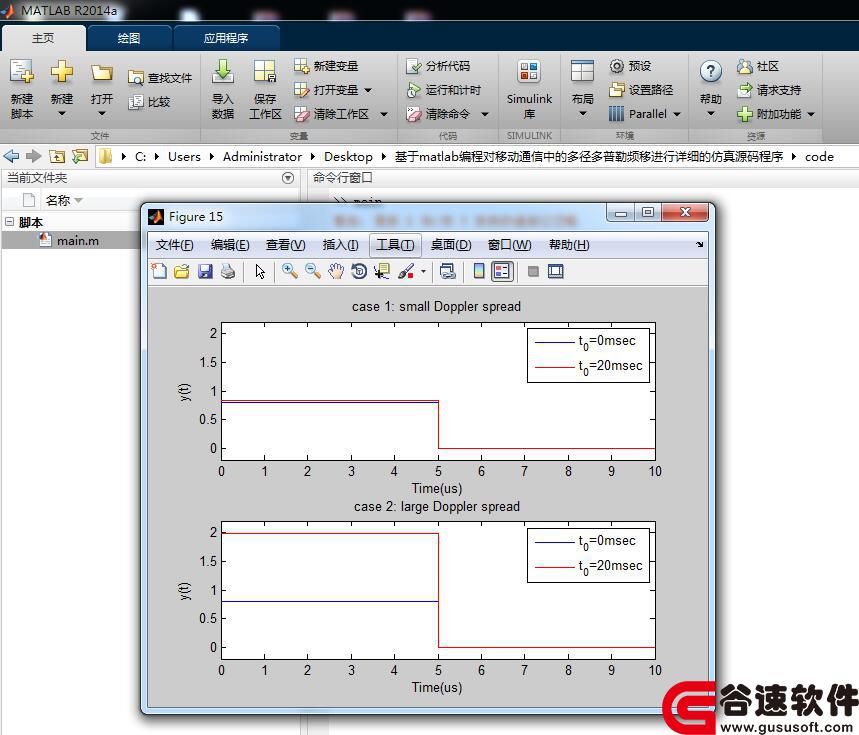Open the 桌面(D) menu in Figure 15
Screen dimensions: 859x735
pyautogui.click(x=451, y=245)
